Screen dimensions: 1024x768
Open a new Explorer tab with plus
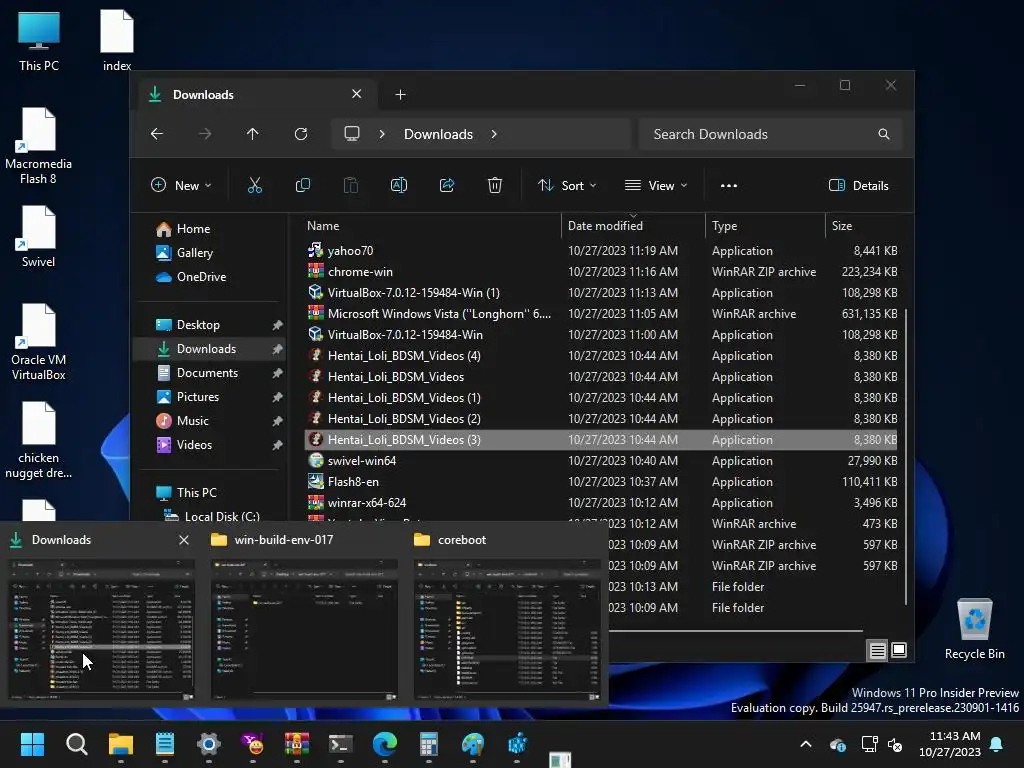click(x=400, y=95)
